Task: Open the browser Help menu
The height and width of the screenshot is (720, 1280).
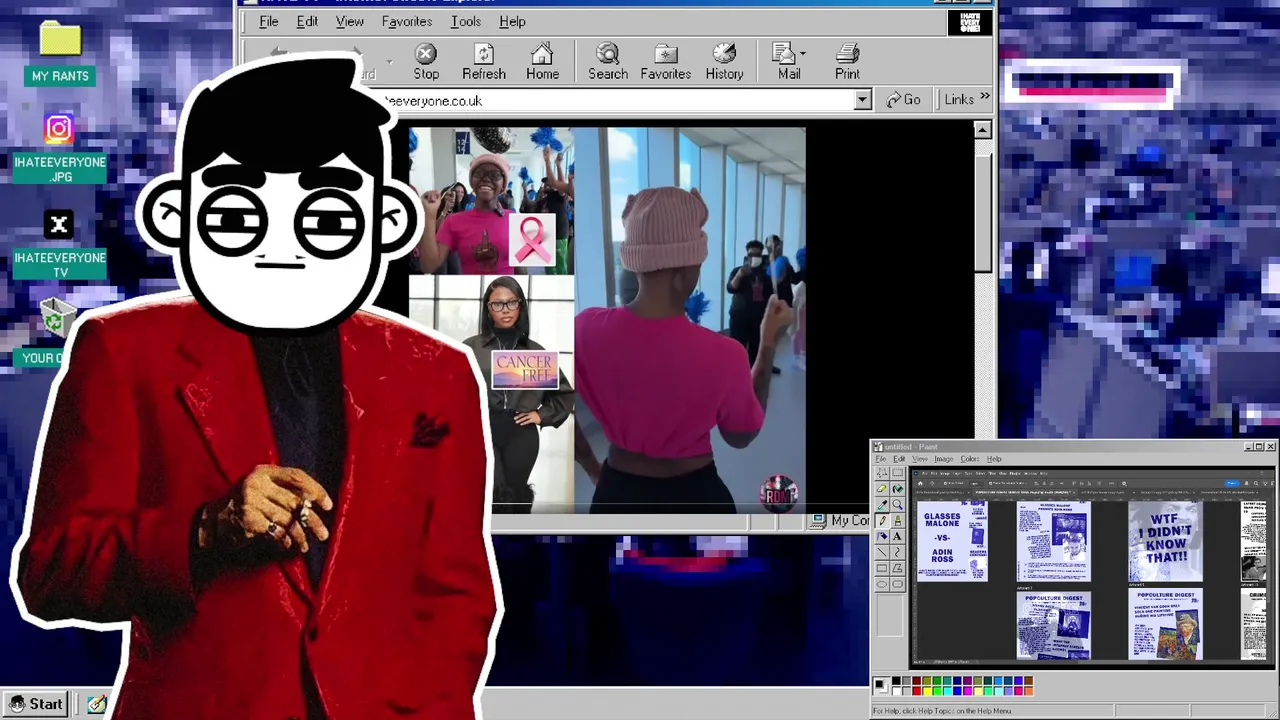Action: 512,21
